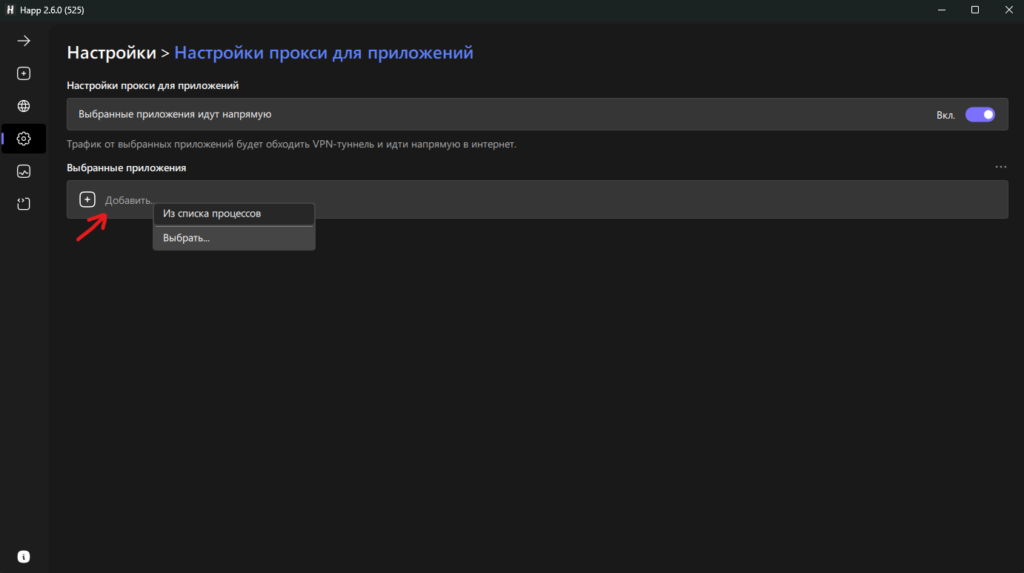Go back to Настройки via breadcrumb
Image resolution: width=1024 pixels, height=573 pixels.
coord(112,52)
